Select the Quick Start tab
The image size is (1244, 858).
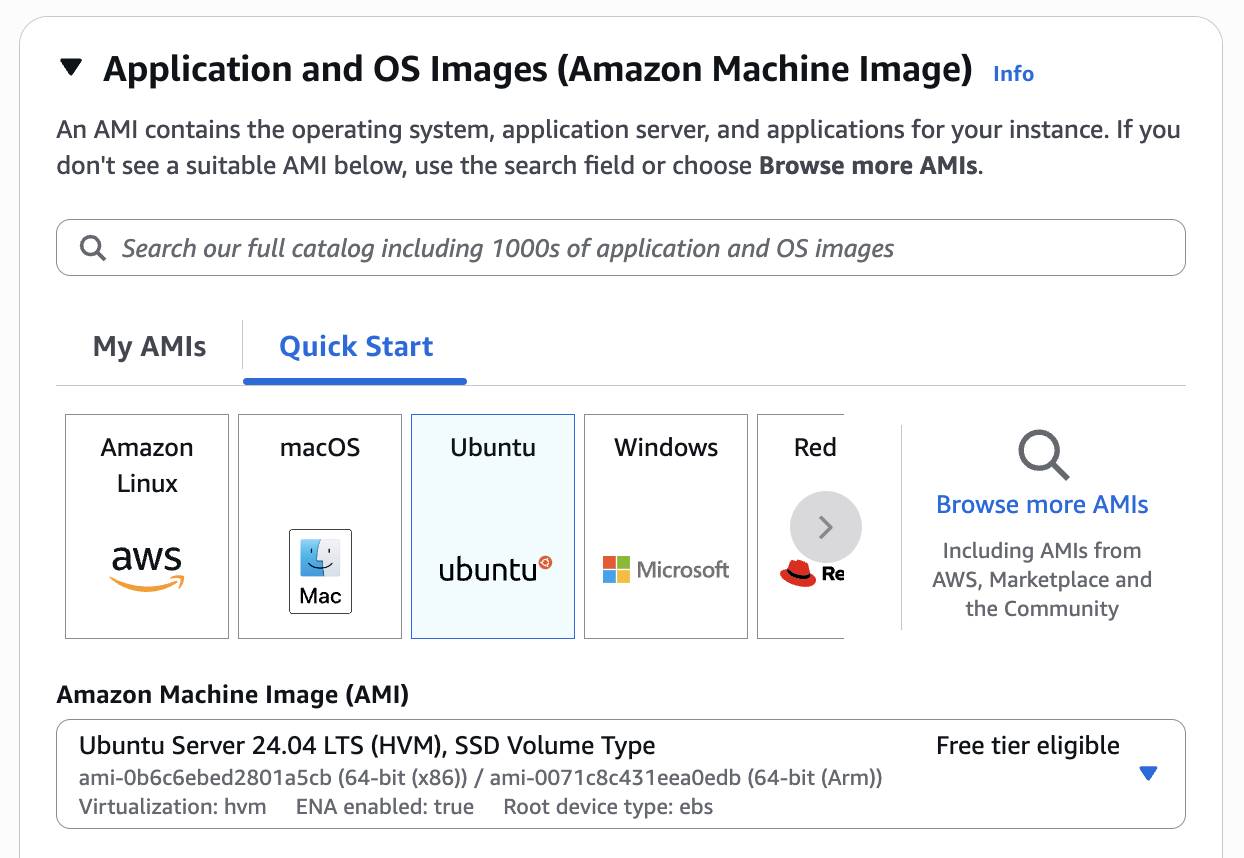tap(355, 347)
